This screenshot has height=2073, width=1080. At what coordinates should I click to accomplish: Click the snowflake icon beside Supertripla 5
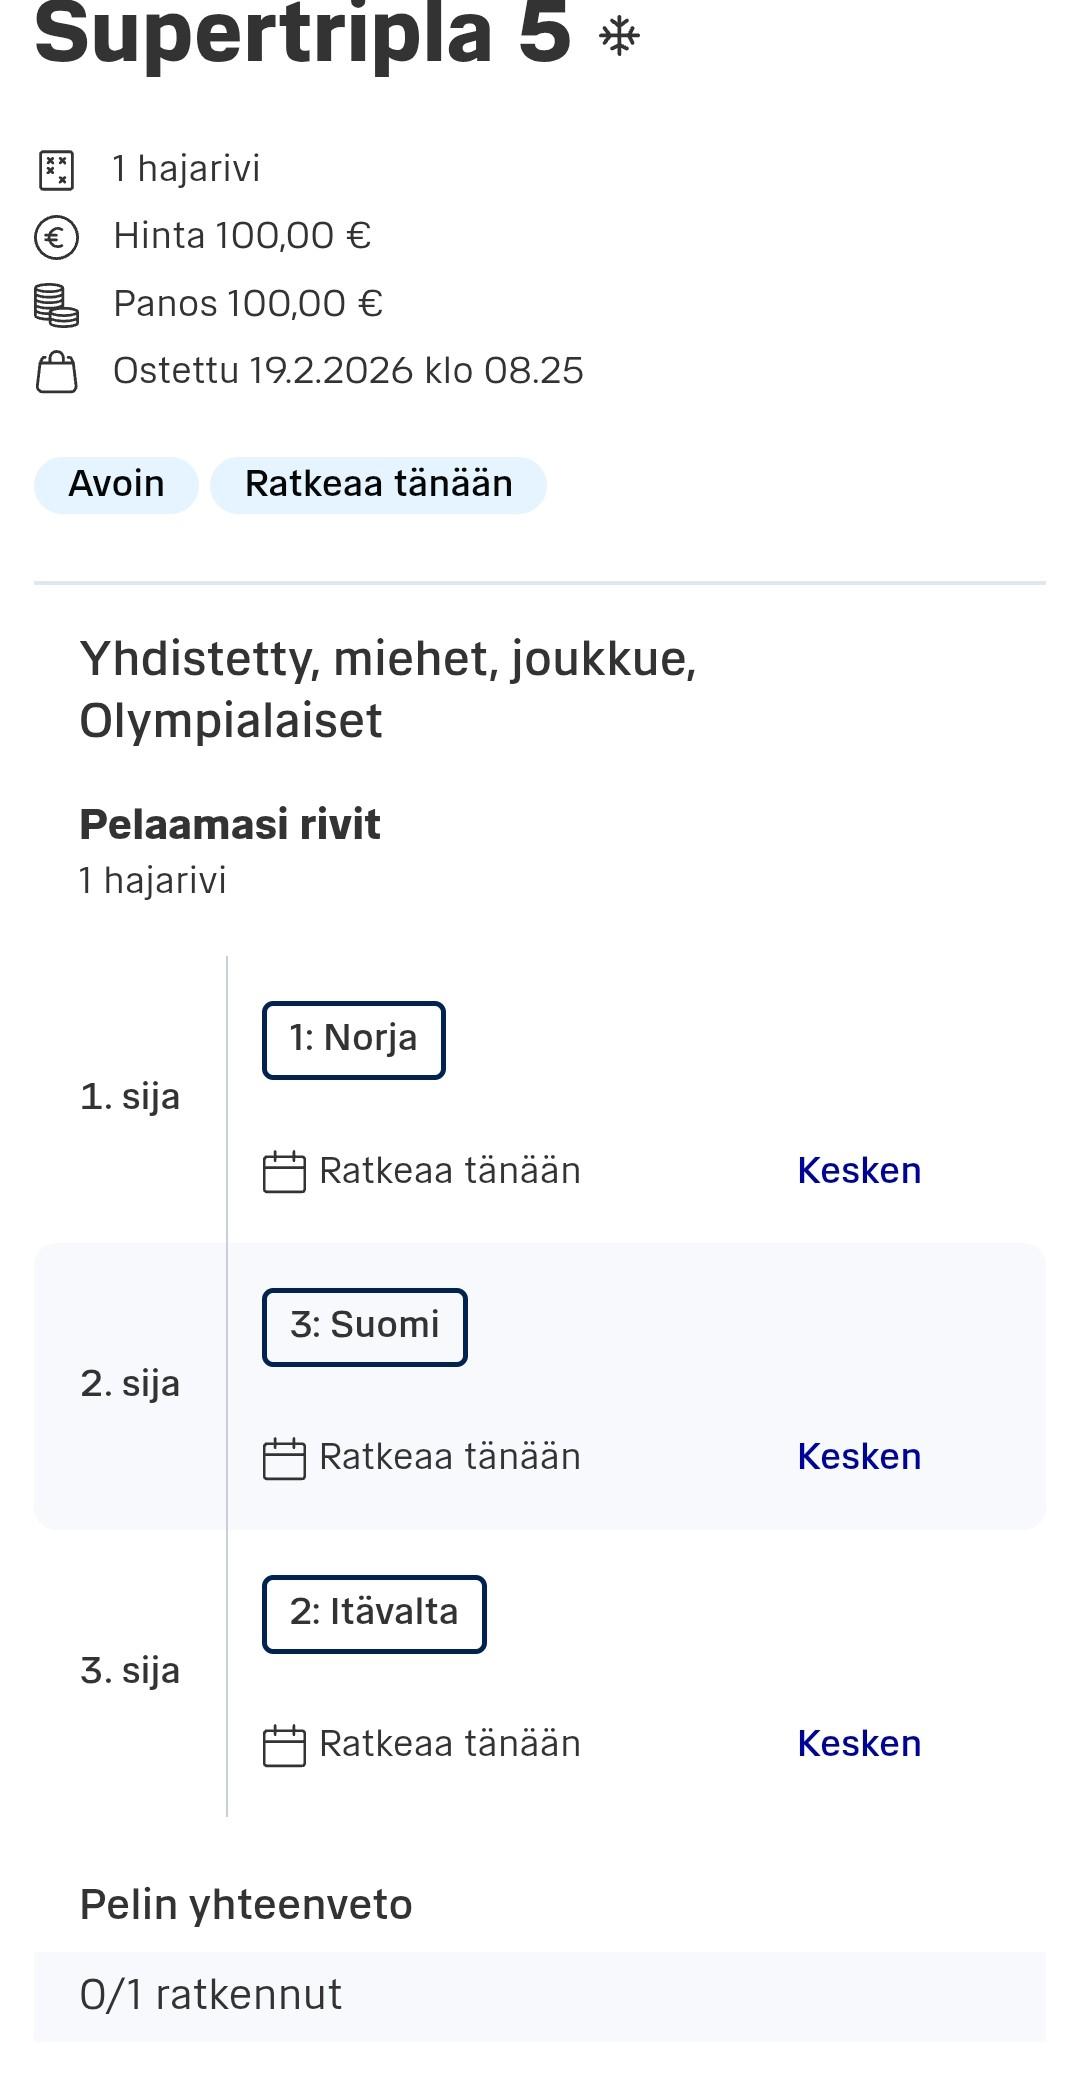click(619, 37)
